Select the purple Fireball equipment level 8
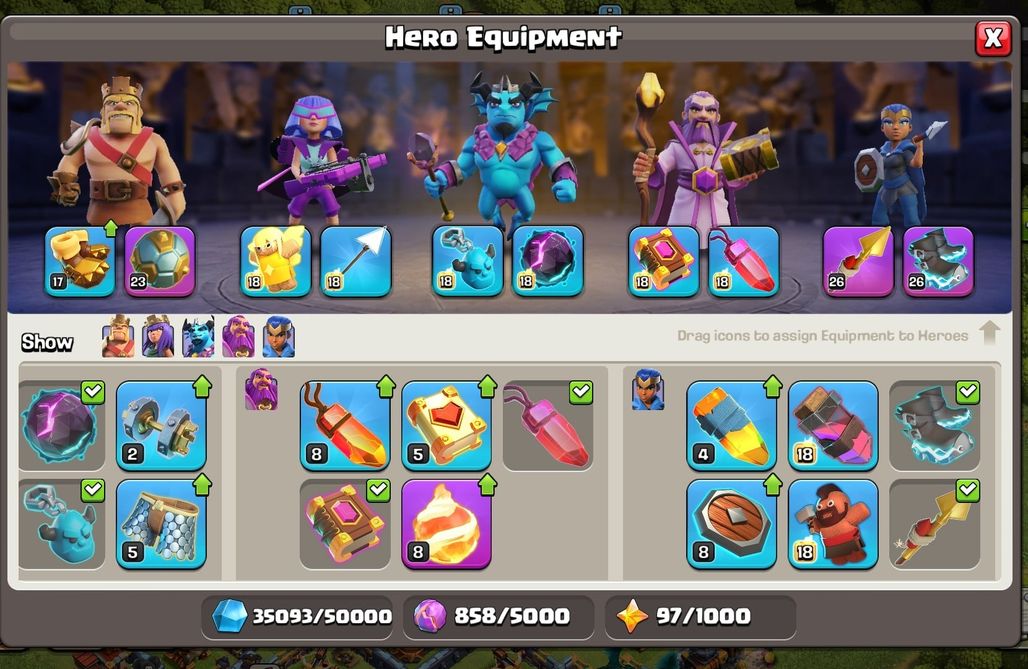 pyautogui.click(x=446, y=524)
